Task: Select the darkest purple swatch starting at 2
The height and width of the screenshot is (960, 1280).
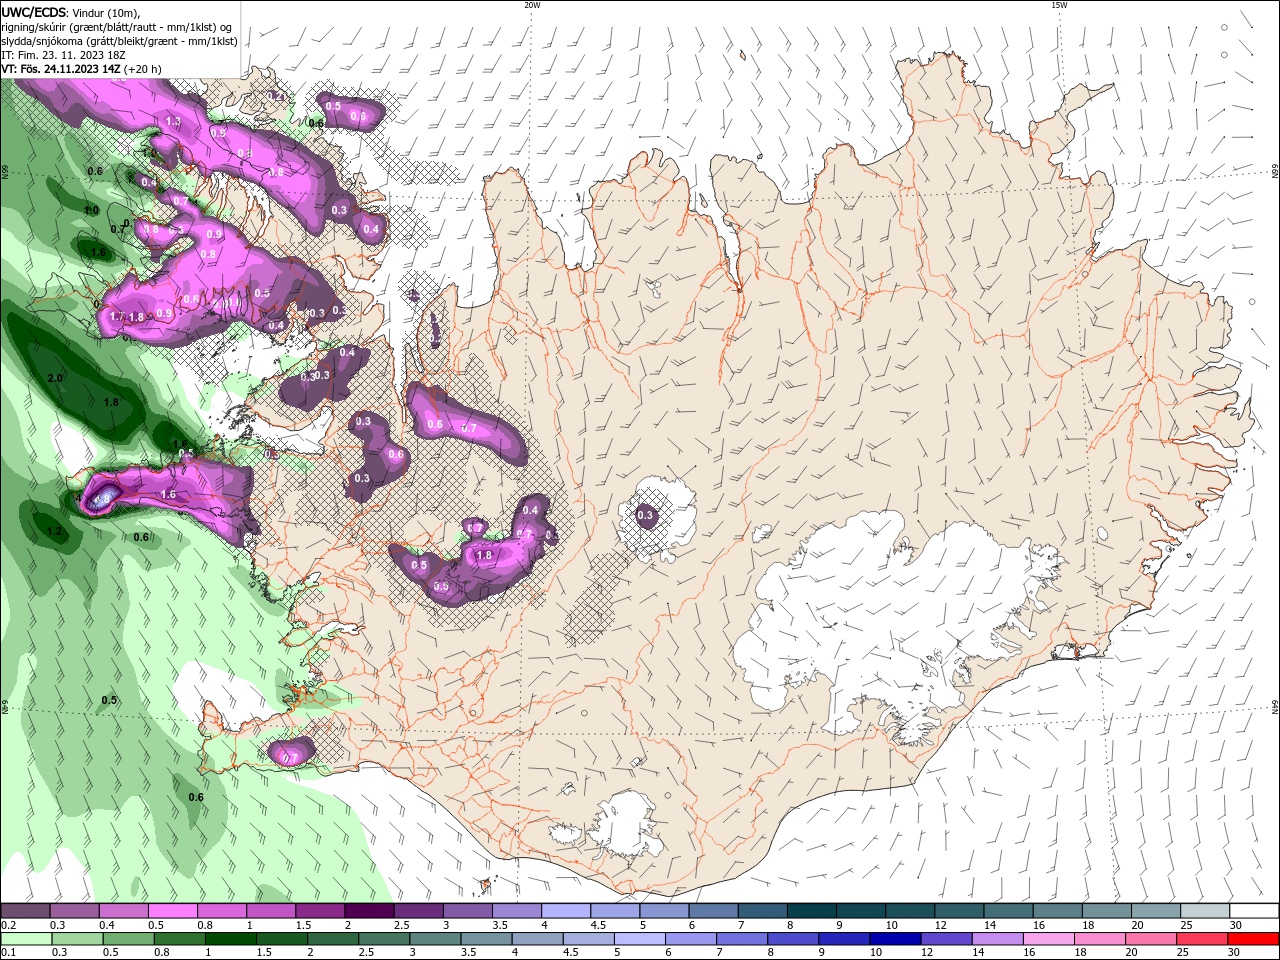Action: (368, 911)
